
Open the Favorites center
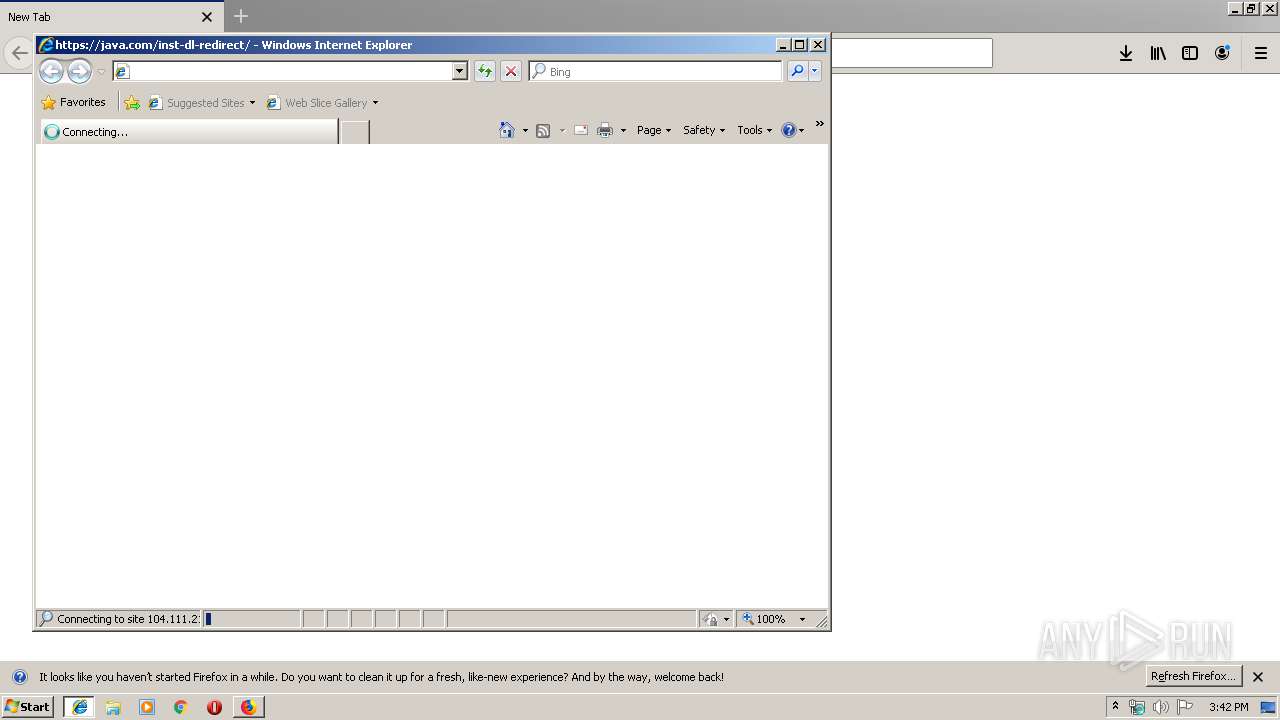[73, 102]
